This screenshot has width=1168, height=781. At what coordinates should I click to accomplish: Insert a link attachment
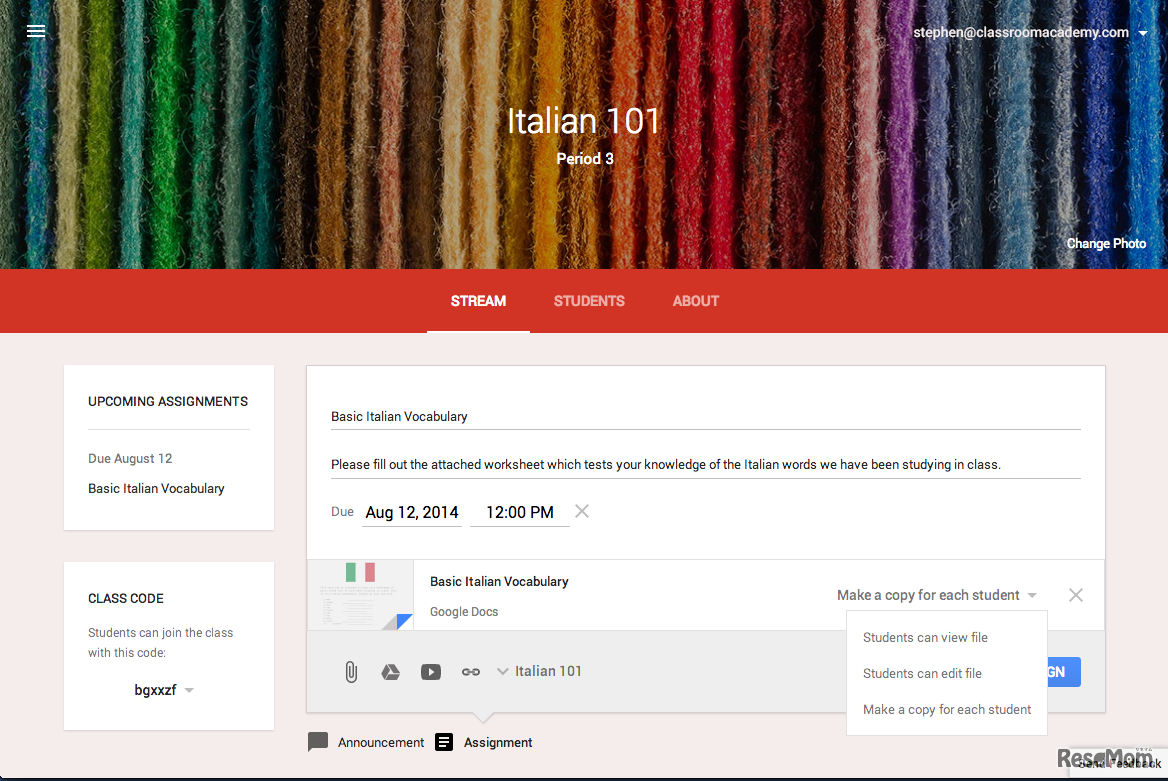click(470, 671)
